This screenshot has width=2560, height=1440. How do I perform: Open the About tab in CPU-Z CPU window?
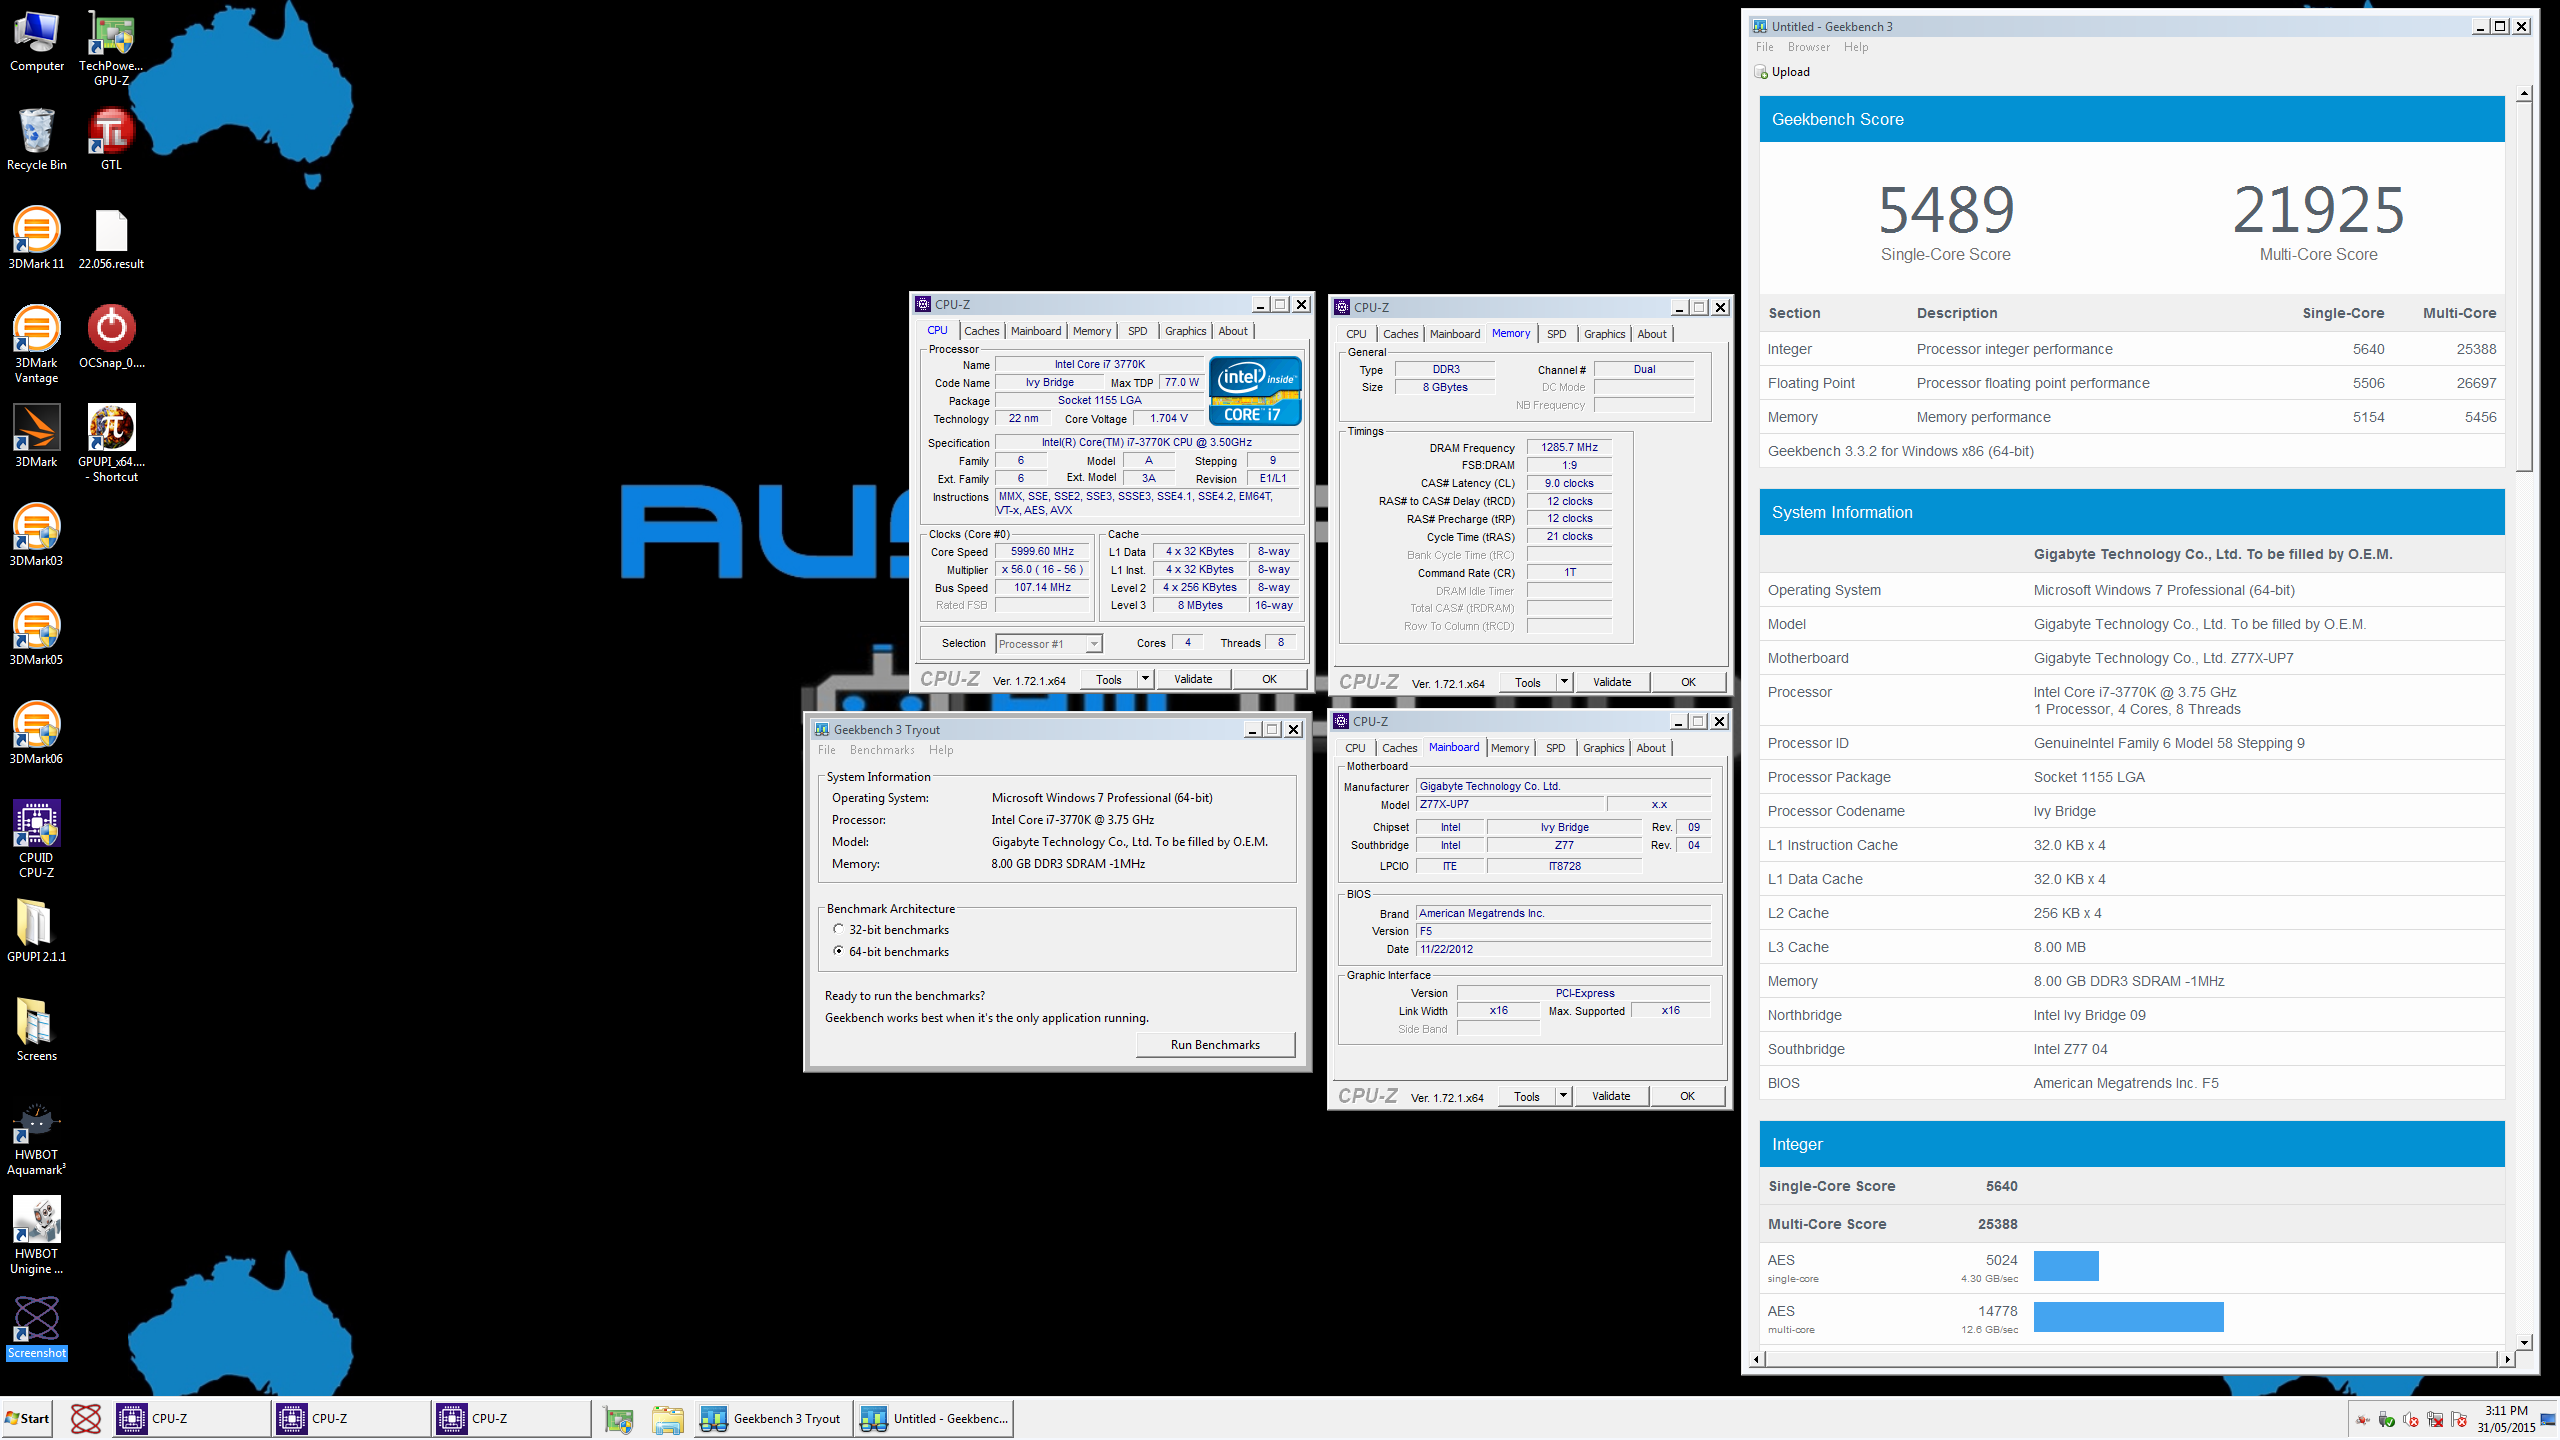(x=1232, y=331)
